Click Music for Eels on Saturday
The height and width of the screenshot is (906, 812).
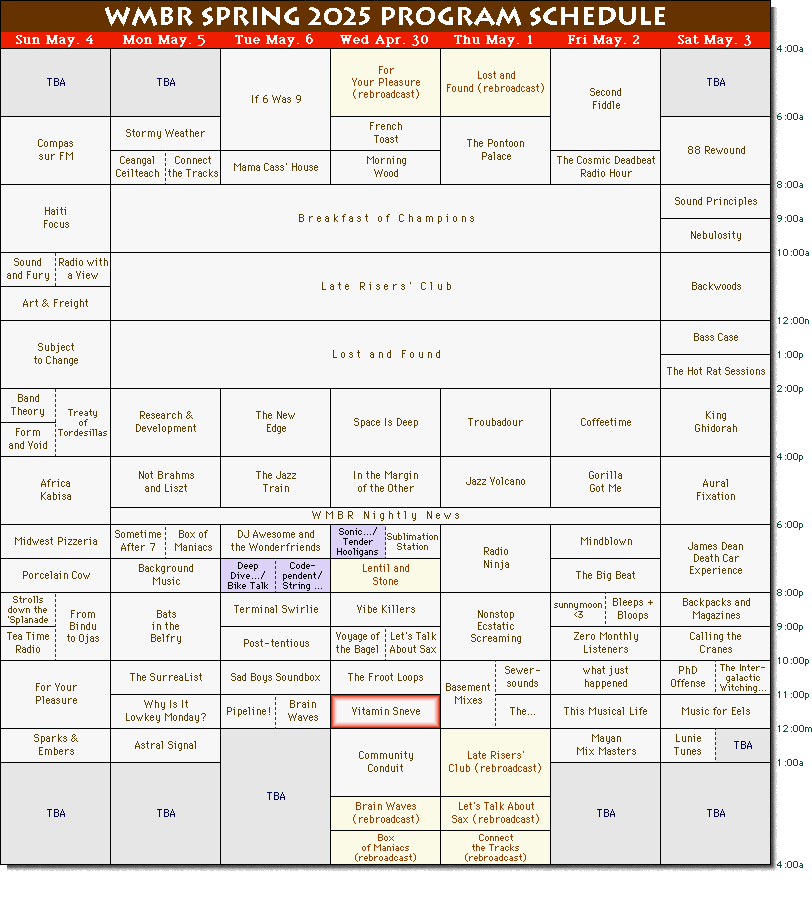(x=715, y=711)
